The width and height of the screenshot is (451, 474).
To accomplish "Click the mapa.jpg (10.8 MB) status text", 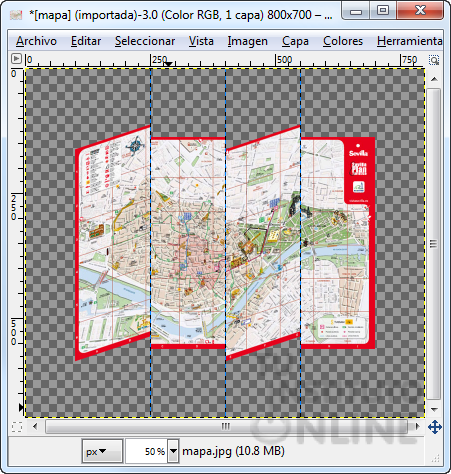I will click(x=233, y=451).
